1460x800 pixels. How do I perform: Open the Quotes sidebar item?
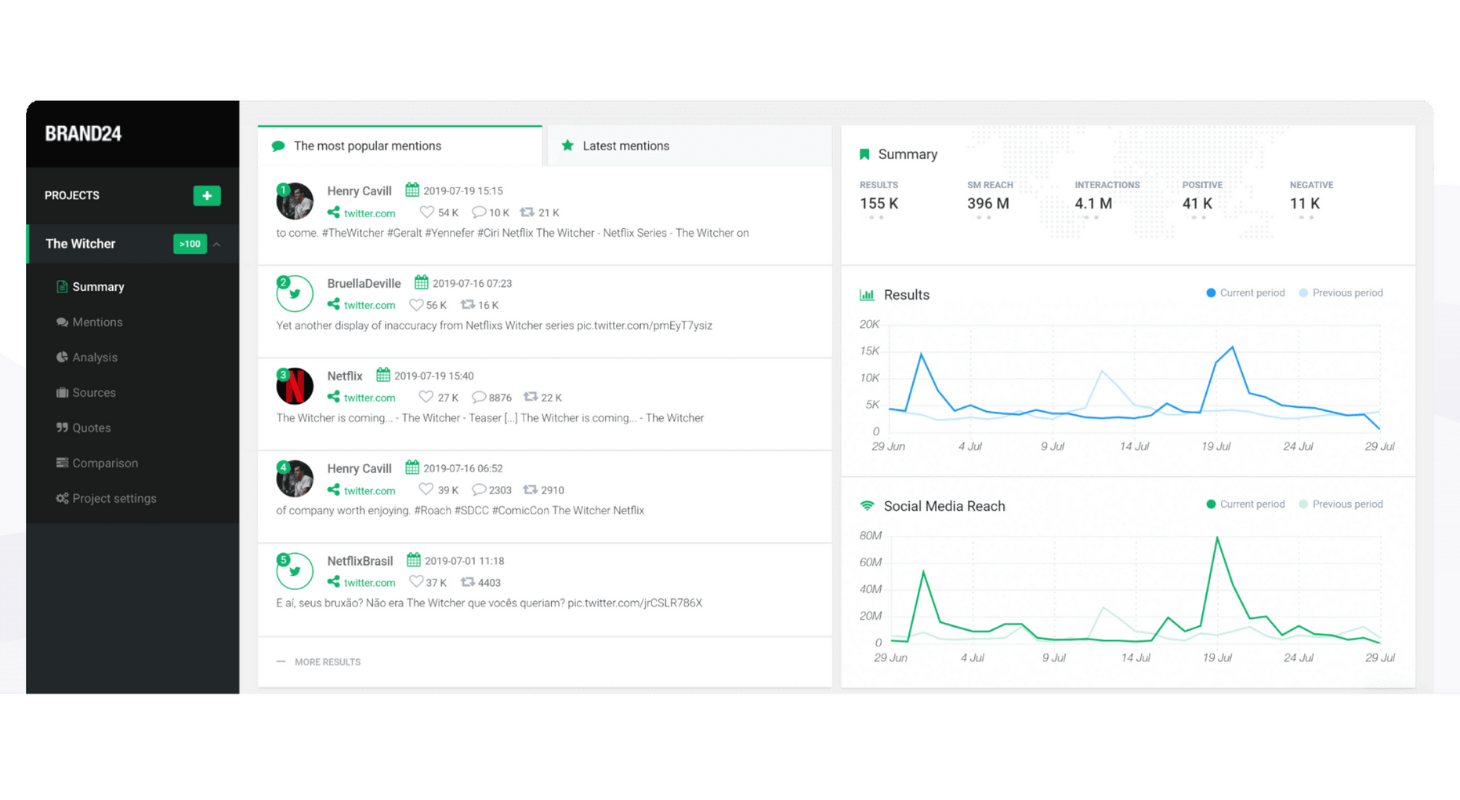coord(91,428)
